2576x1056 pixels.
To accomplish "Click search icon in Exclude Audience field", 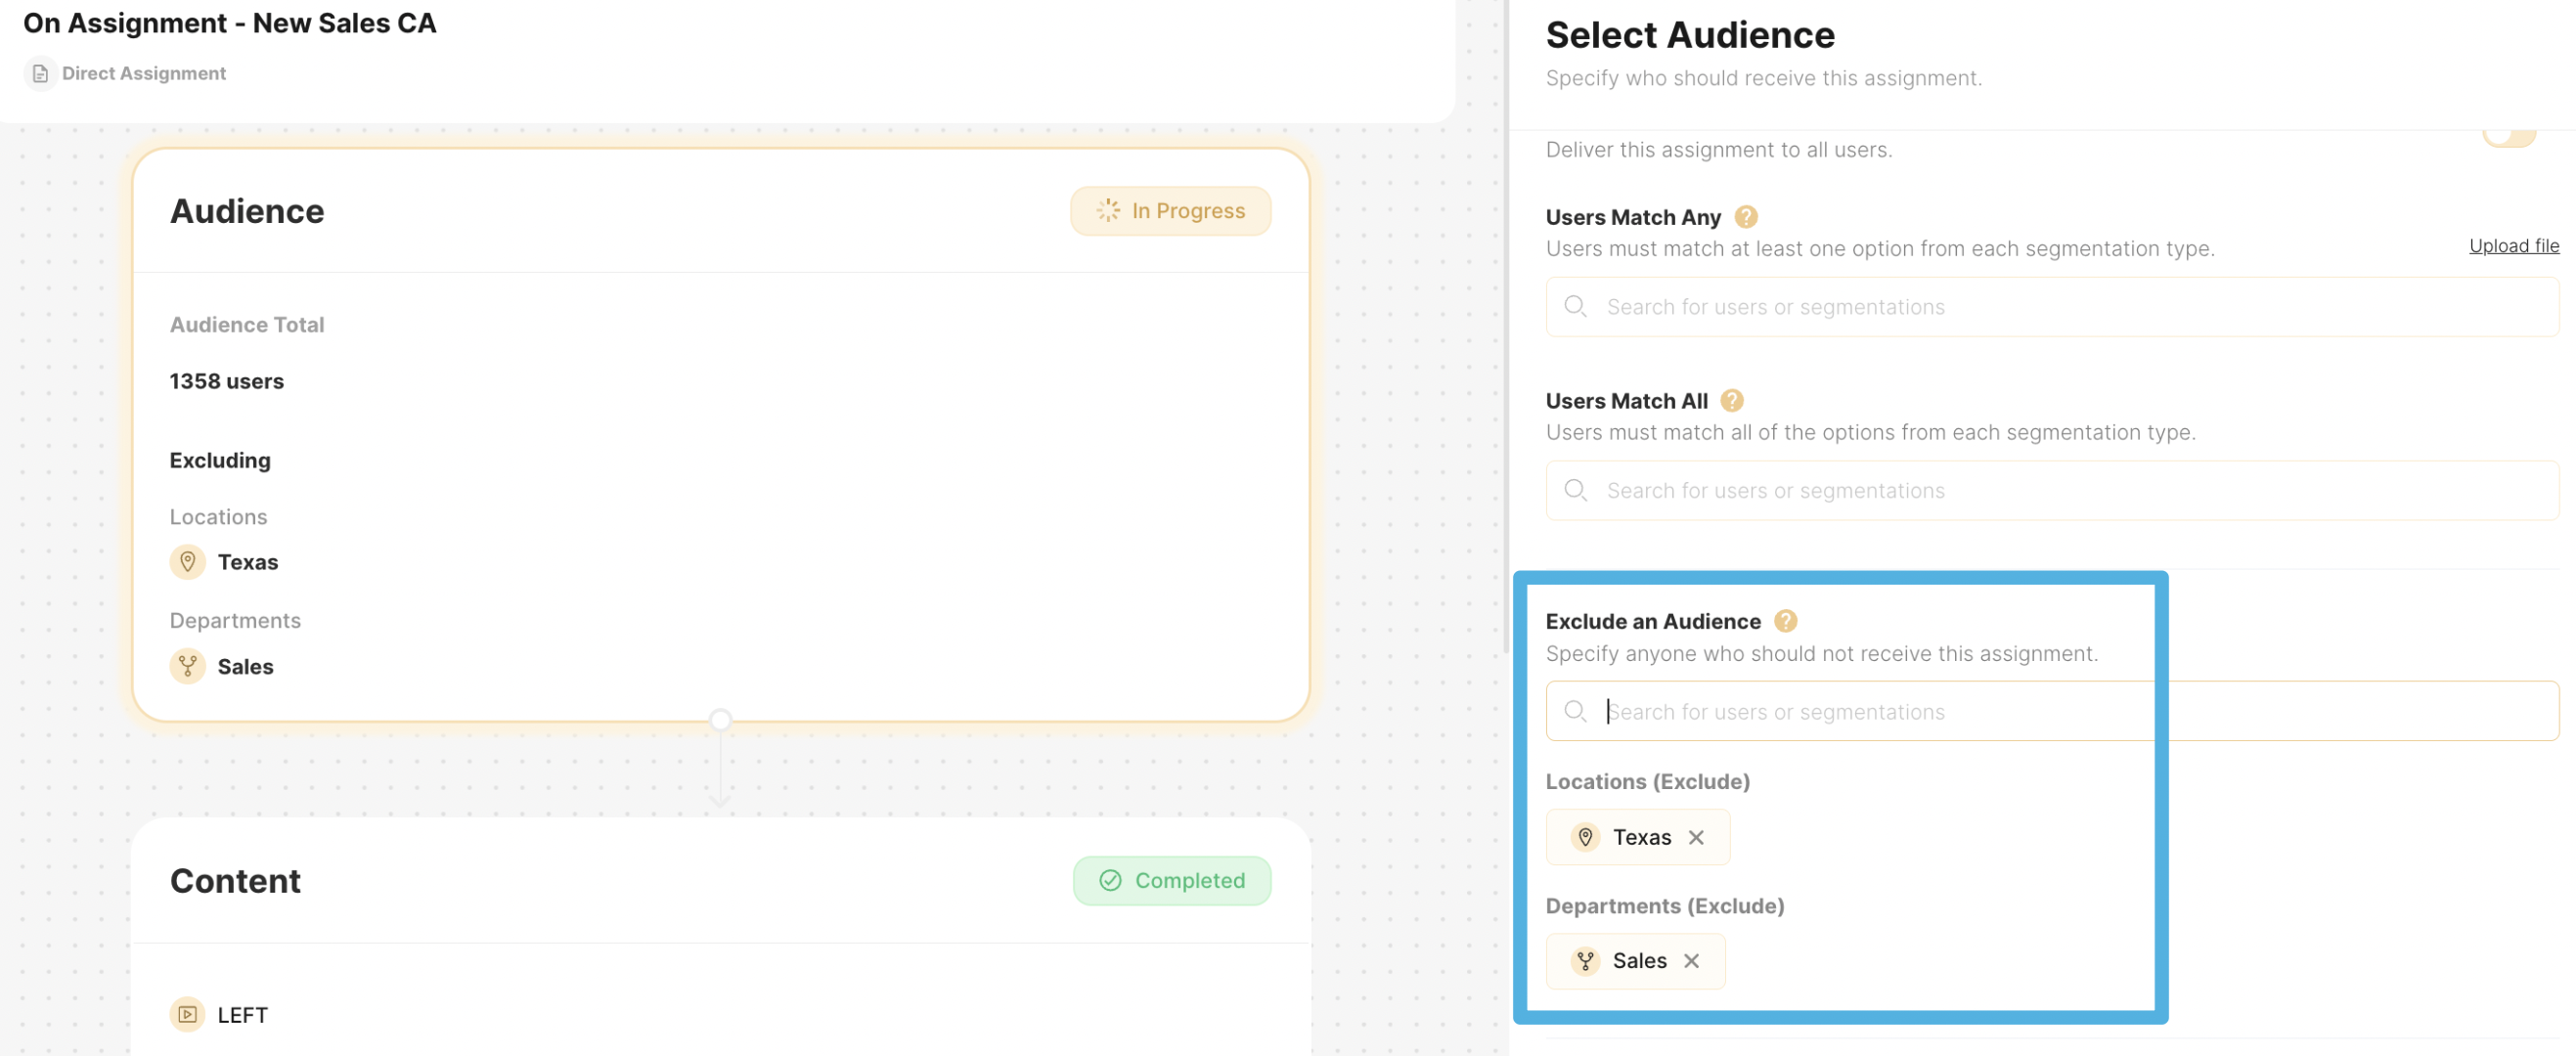I will (x=1575, y=711).
